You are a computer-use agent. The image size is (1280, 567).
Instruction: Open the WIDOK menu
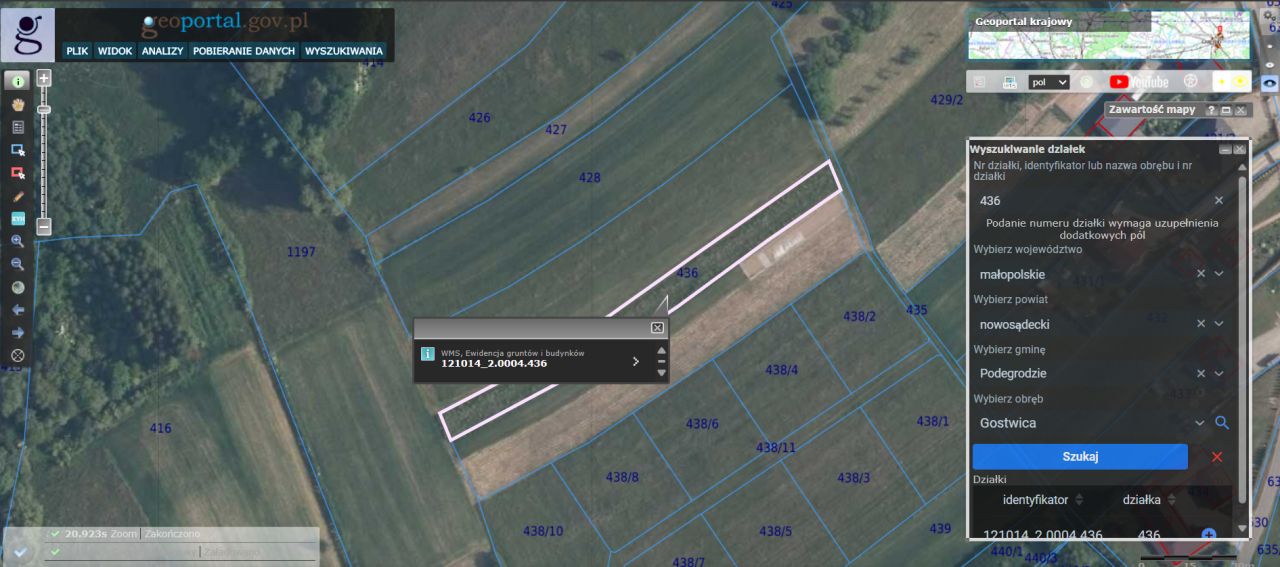(x=115, y=51)
